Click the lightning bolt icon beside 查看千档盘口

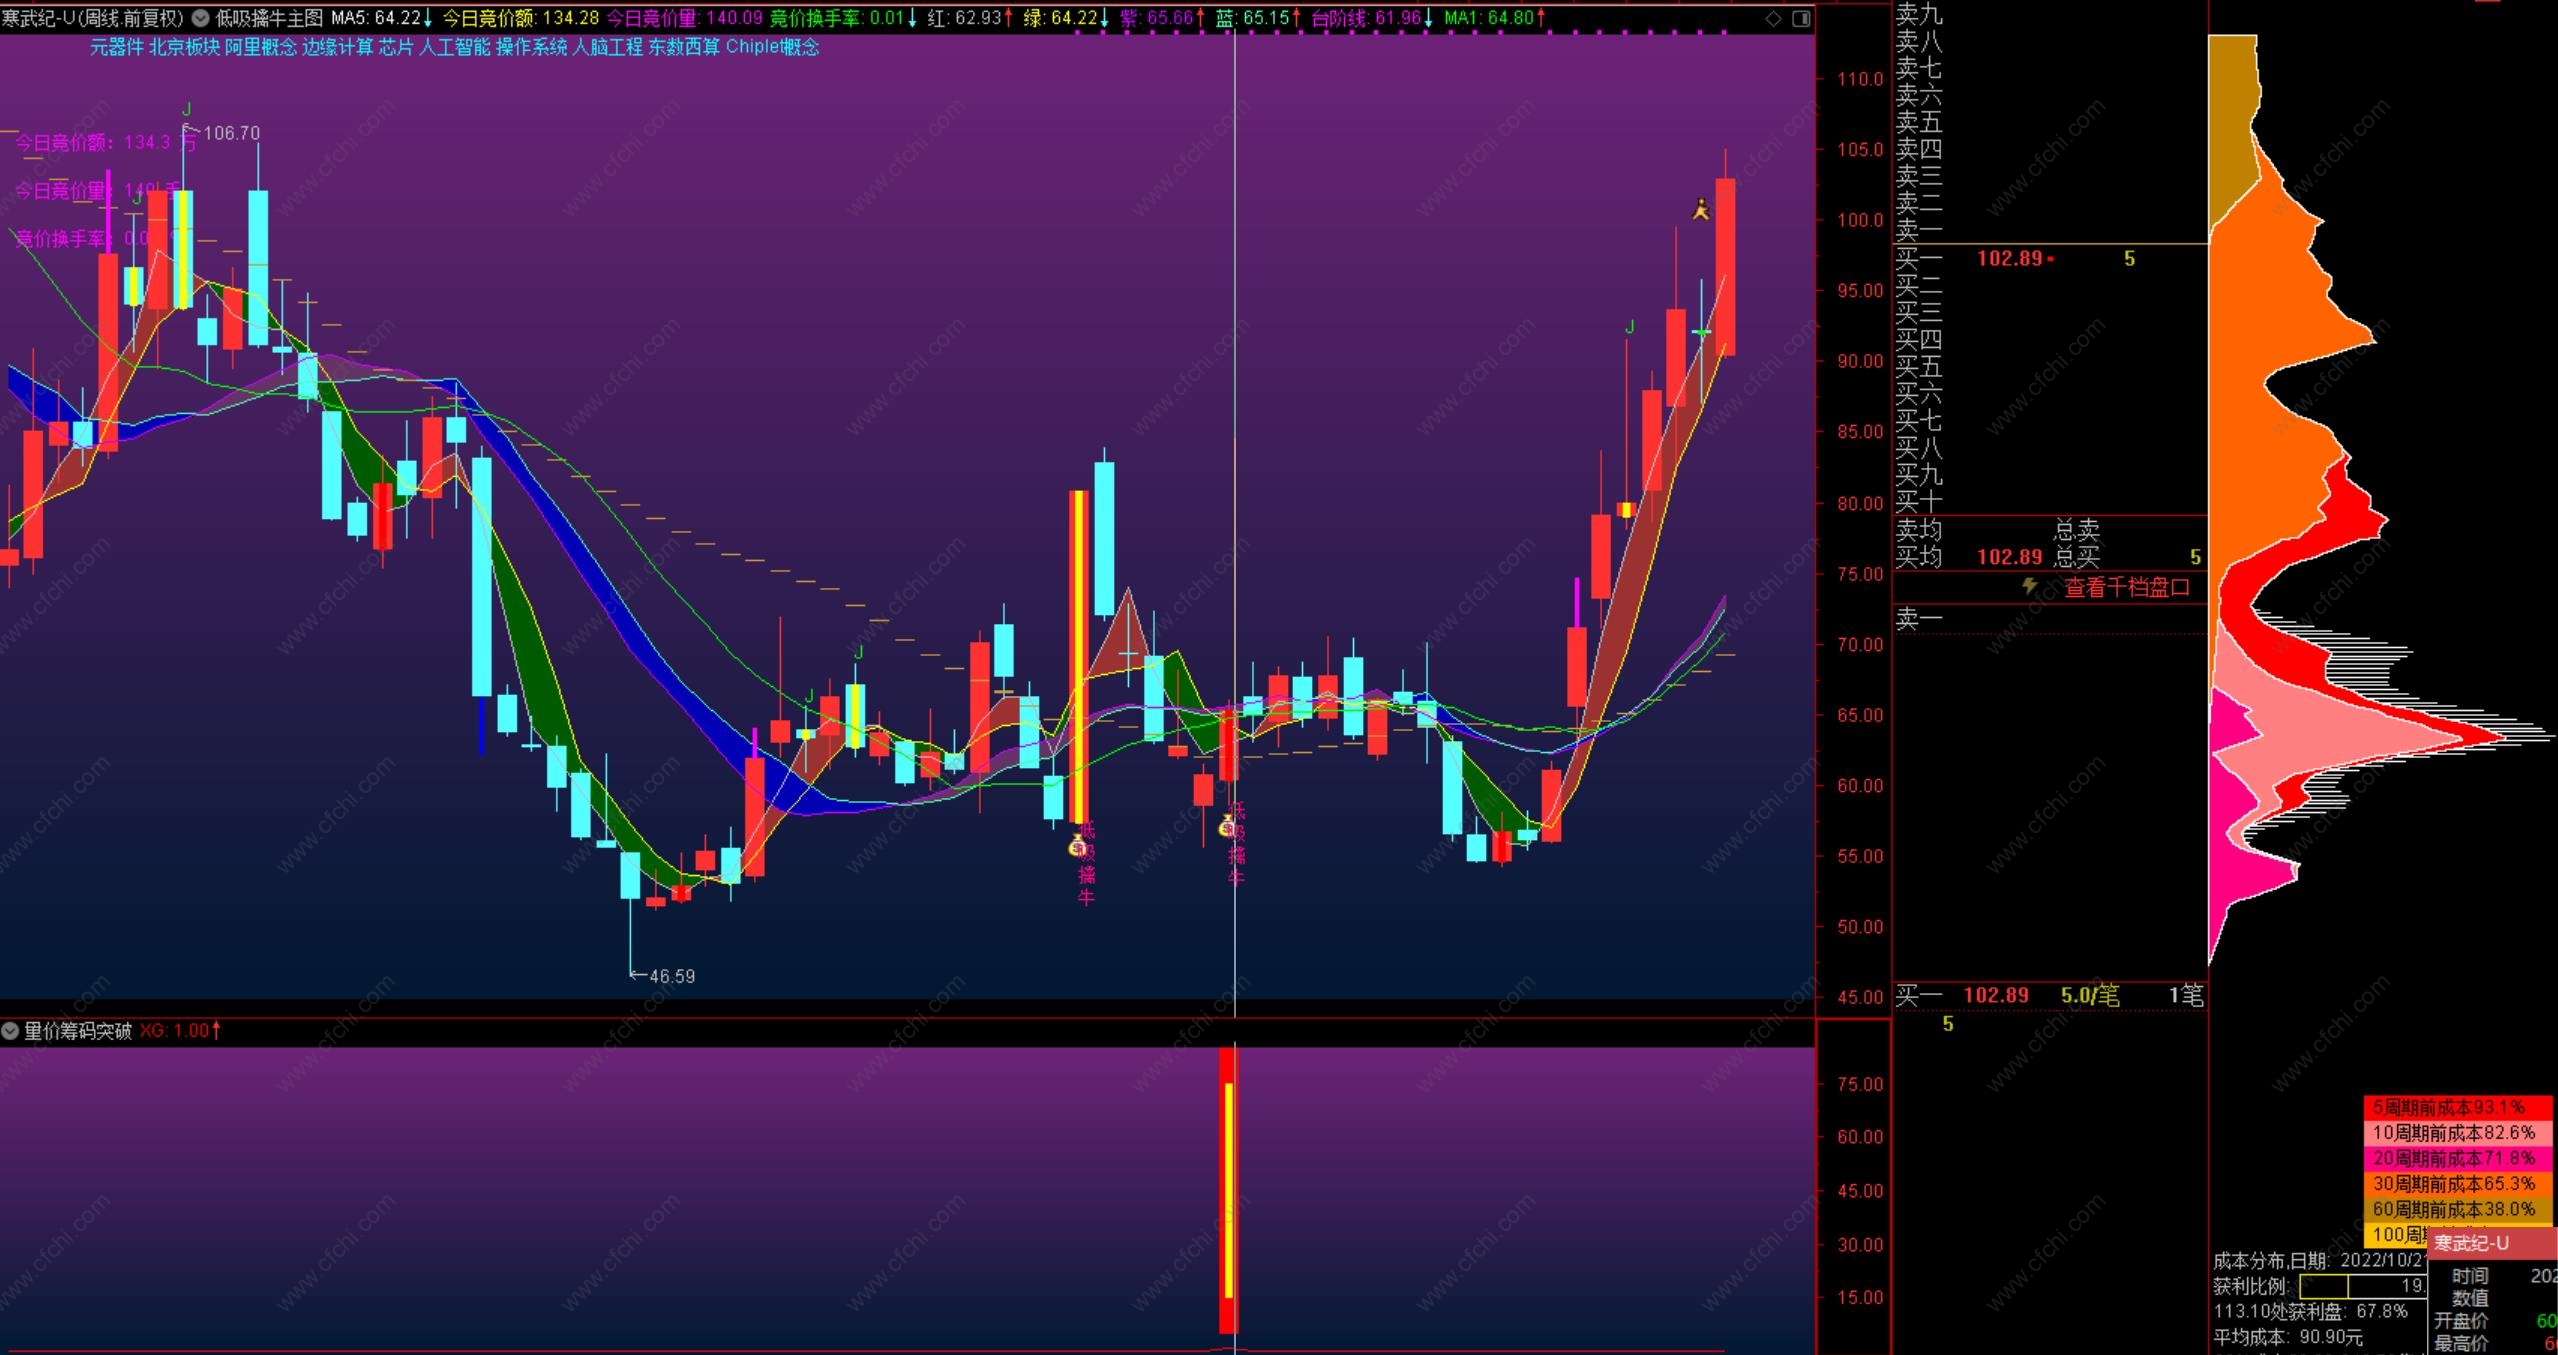2030,586
